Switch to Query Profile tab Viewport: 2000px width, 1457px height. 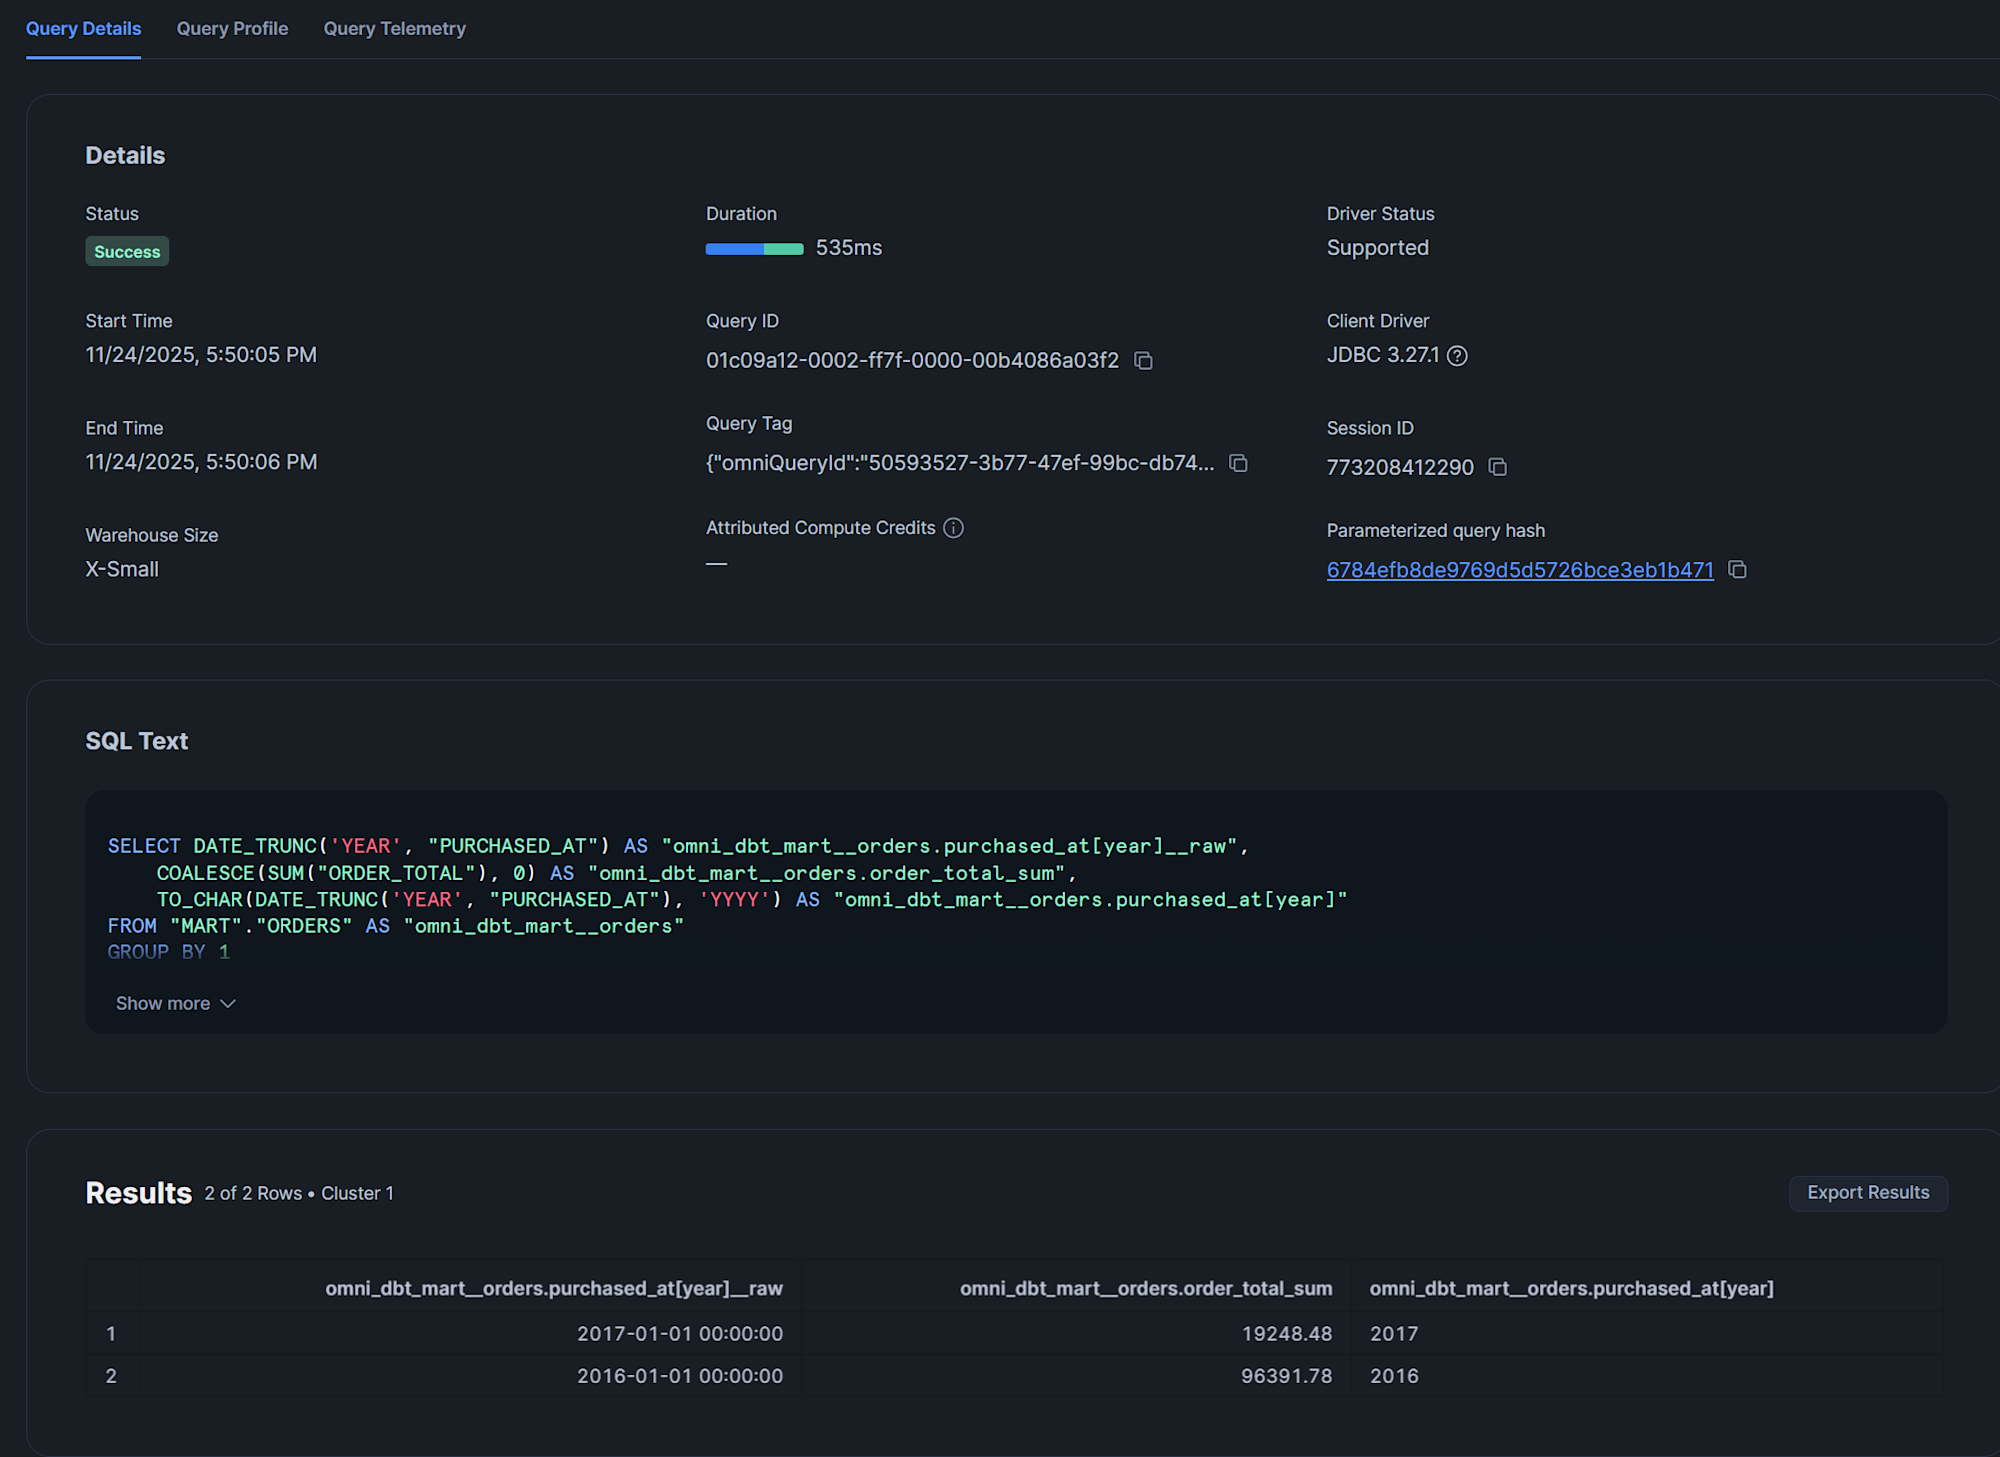232,29
